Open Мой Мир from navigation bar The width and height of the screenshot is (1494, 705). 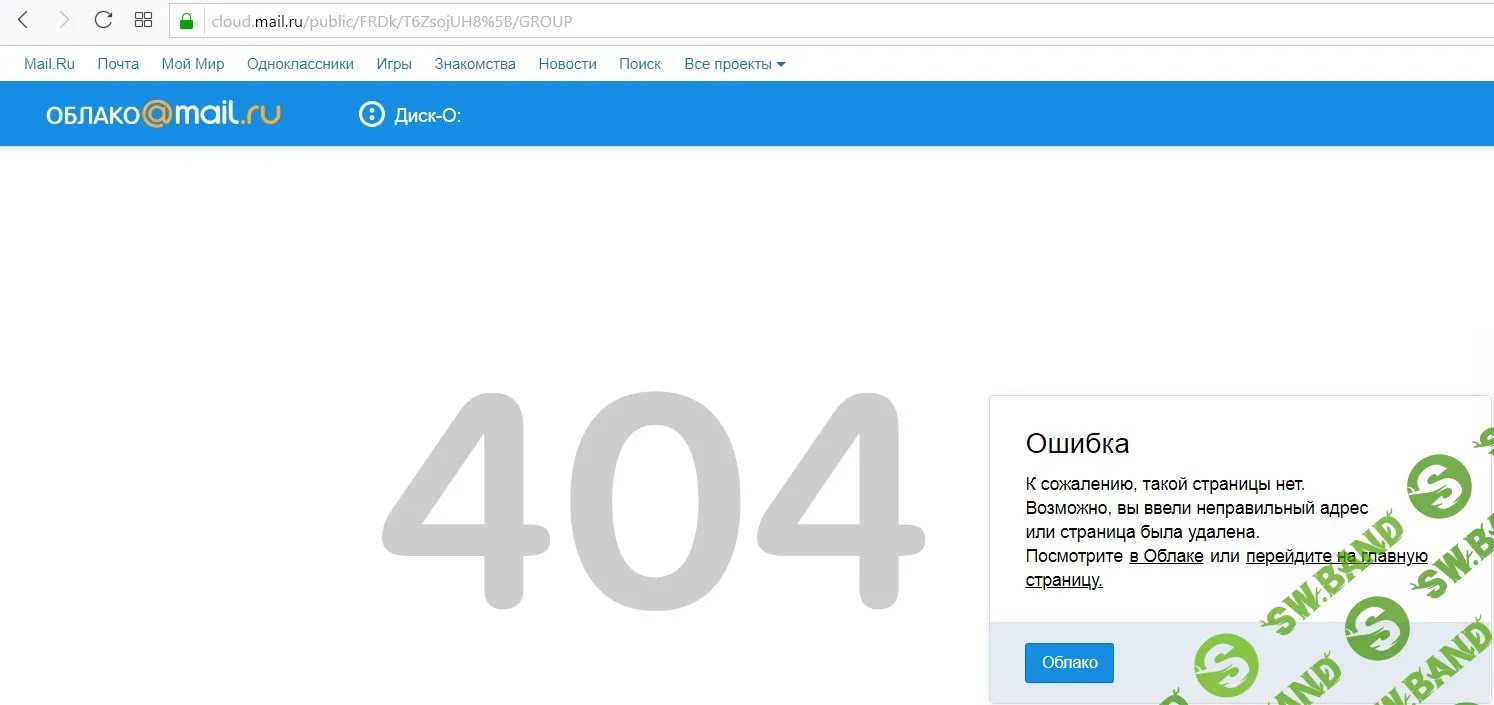click(x=193, y=64)
